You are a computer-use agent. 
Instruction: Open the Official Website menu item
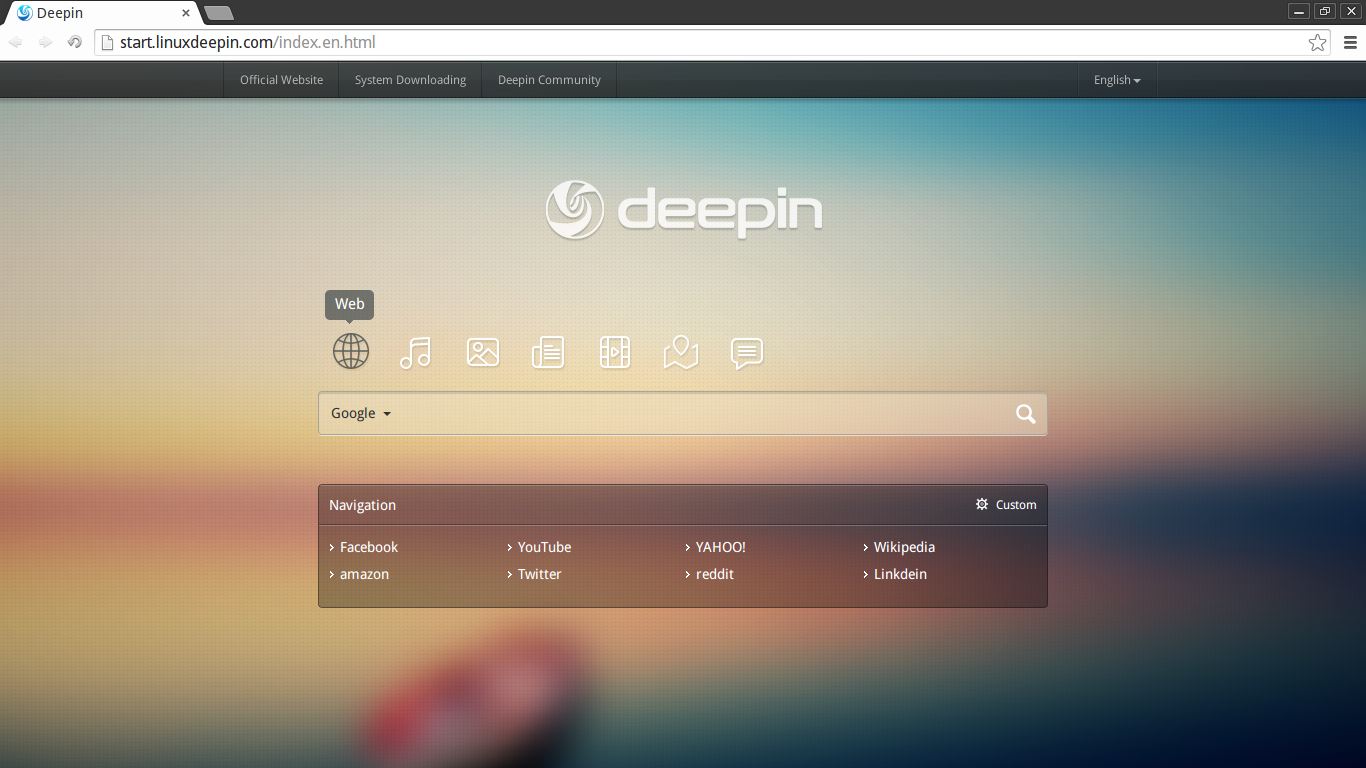click(x=281, y=80)
